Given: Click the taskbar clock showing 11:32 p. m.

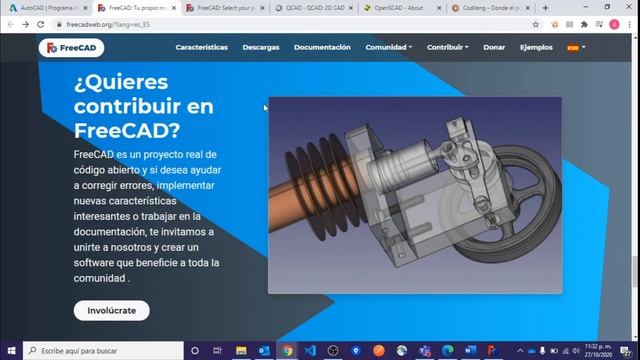Looking at the screenshot, I should (598, 351).
